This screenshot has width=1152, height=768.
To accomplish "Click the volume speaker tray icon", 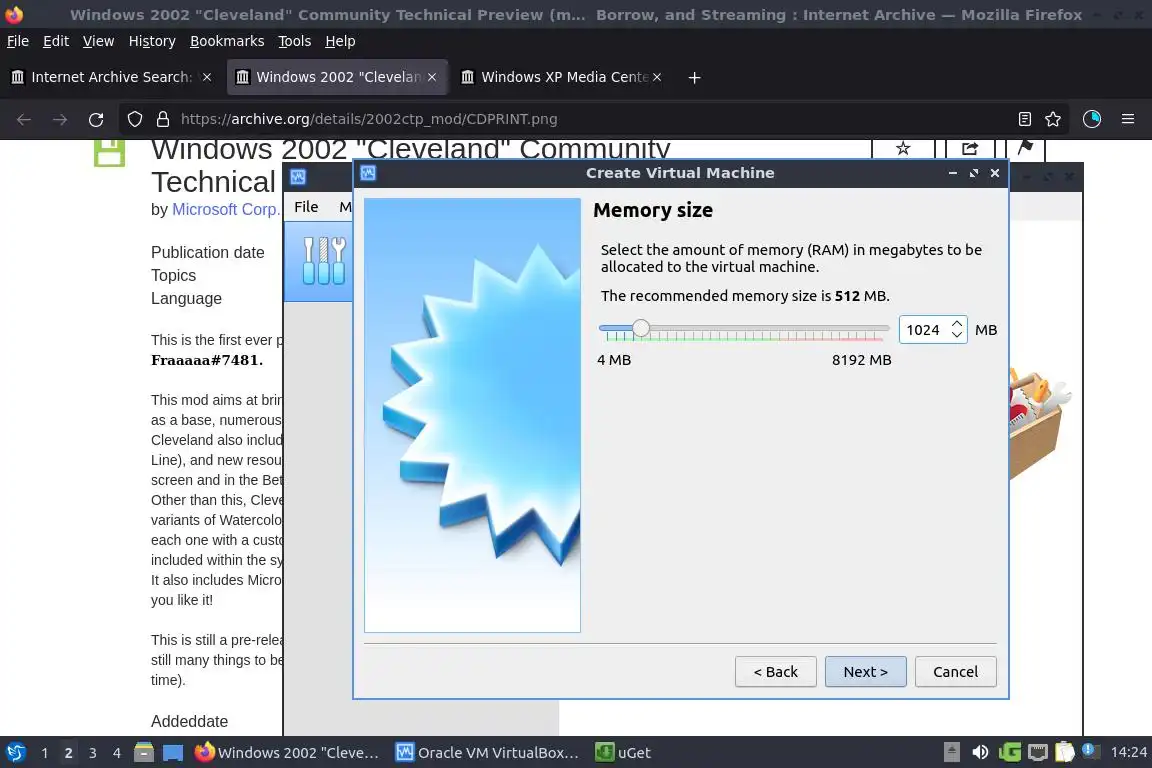I will coord(980,752).
